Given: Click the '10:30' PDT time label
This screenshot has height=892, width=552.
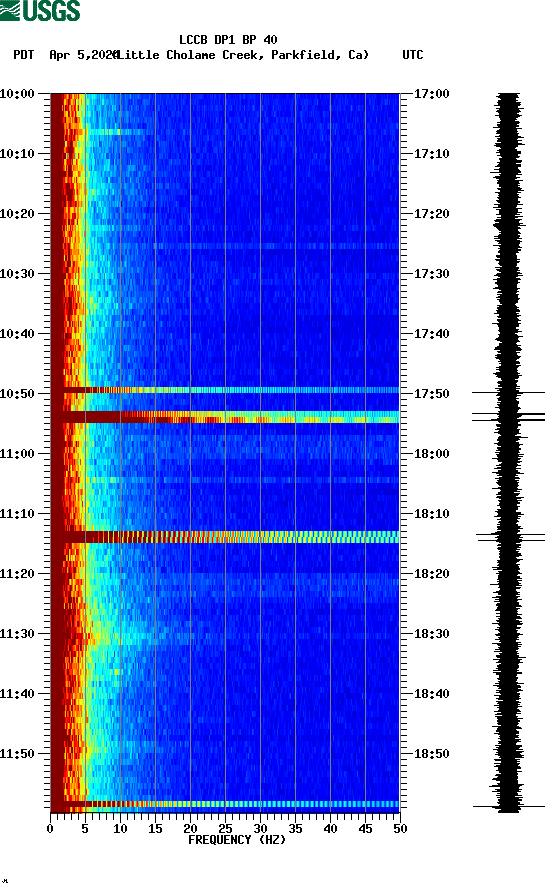Looking at the screenshot, I should point(17,274).
